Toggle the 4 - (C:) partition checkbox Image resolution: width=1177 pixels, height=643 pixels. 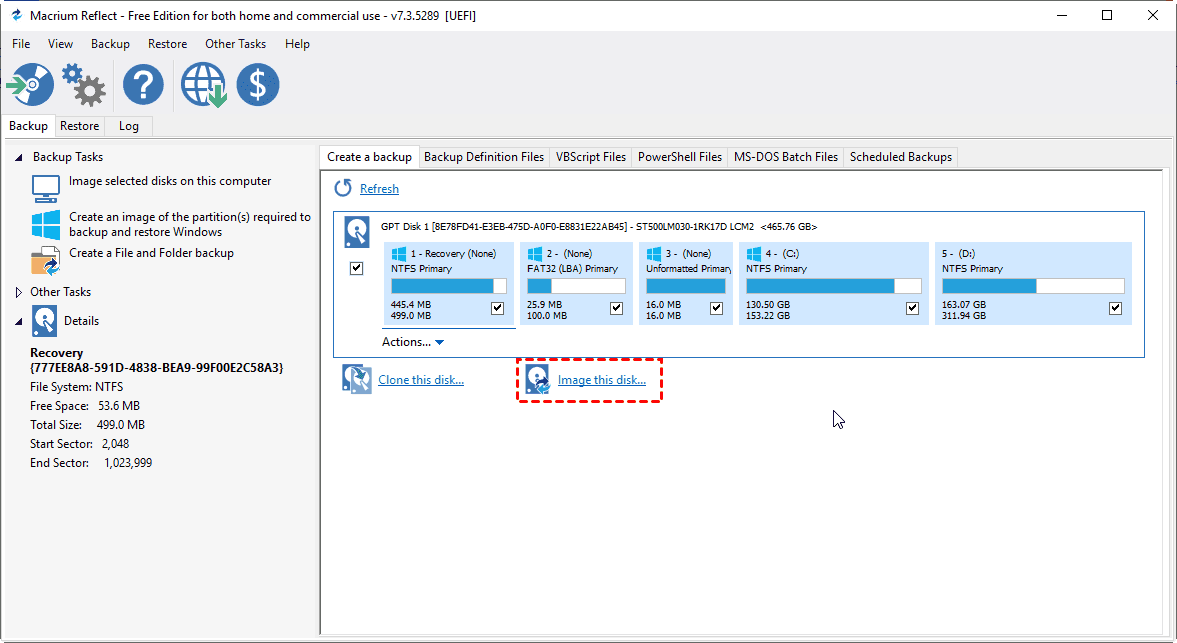(912, 308)
